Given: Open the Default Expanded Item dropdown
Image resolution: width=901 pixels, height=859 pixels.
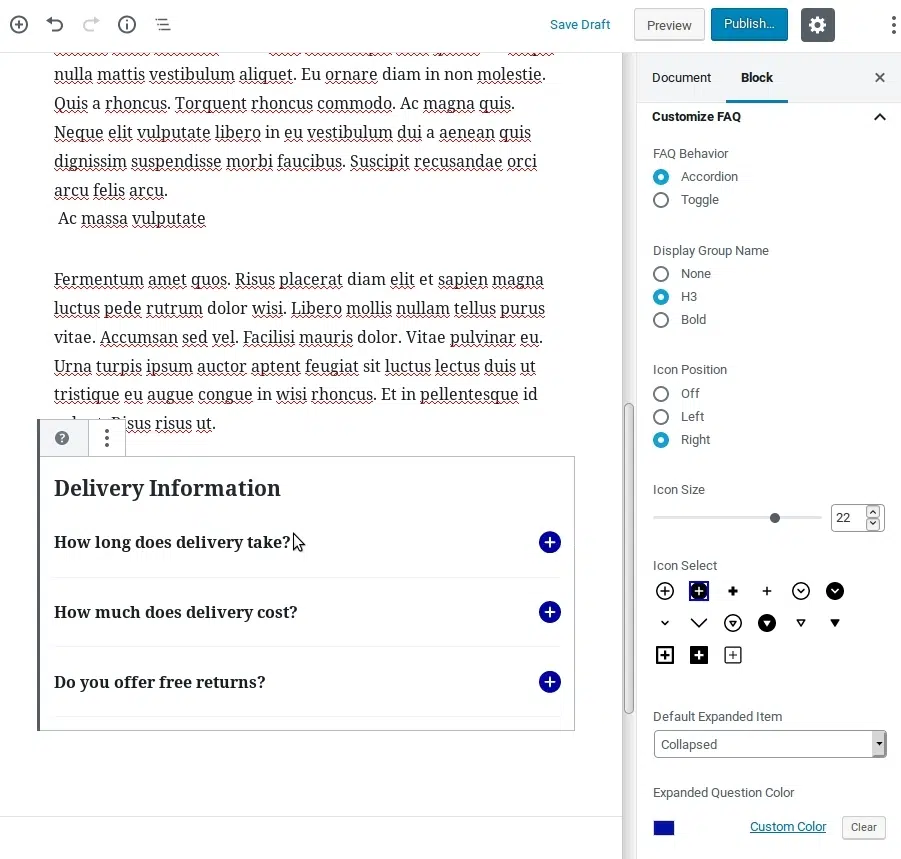Looking at the screenshot, I should pyautogui.click(x=769, y=744).
